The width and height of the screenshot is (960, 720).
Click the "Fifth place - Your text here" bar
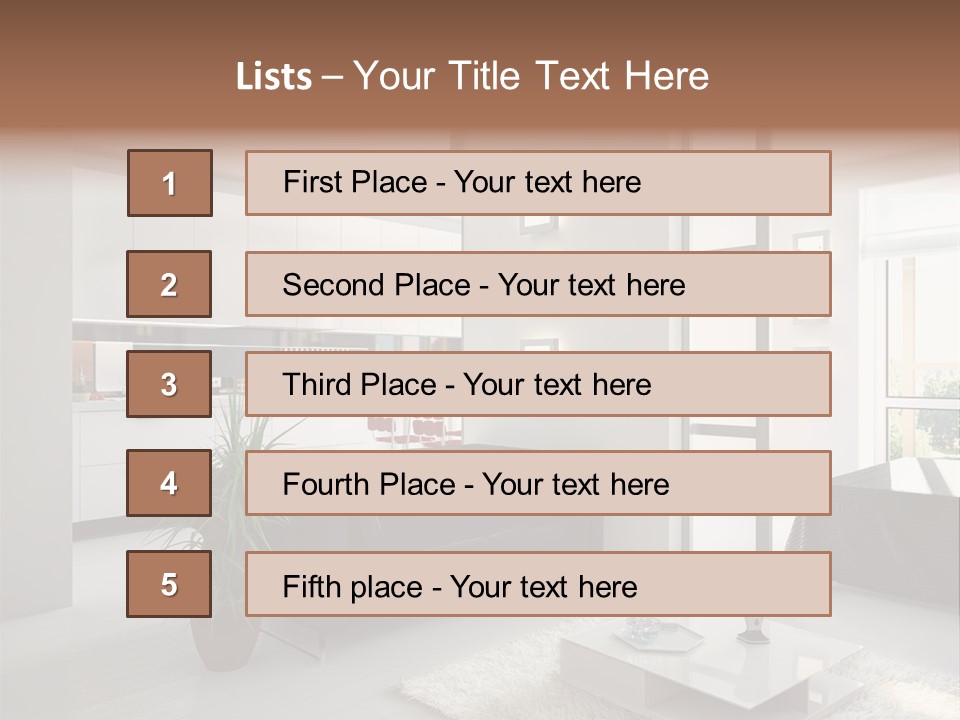[538, 584]
